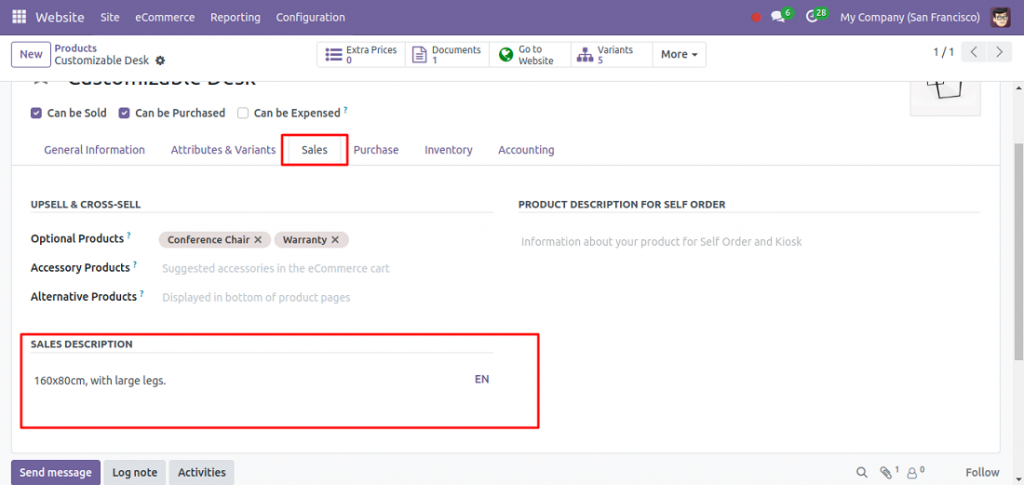Screen dimensions: 1024x485
Task: Open the apps grid menu icon
Action: (19, 17)
